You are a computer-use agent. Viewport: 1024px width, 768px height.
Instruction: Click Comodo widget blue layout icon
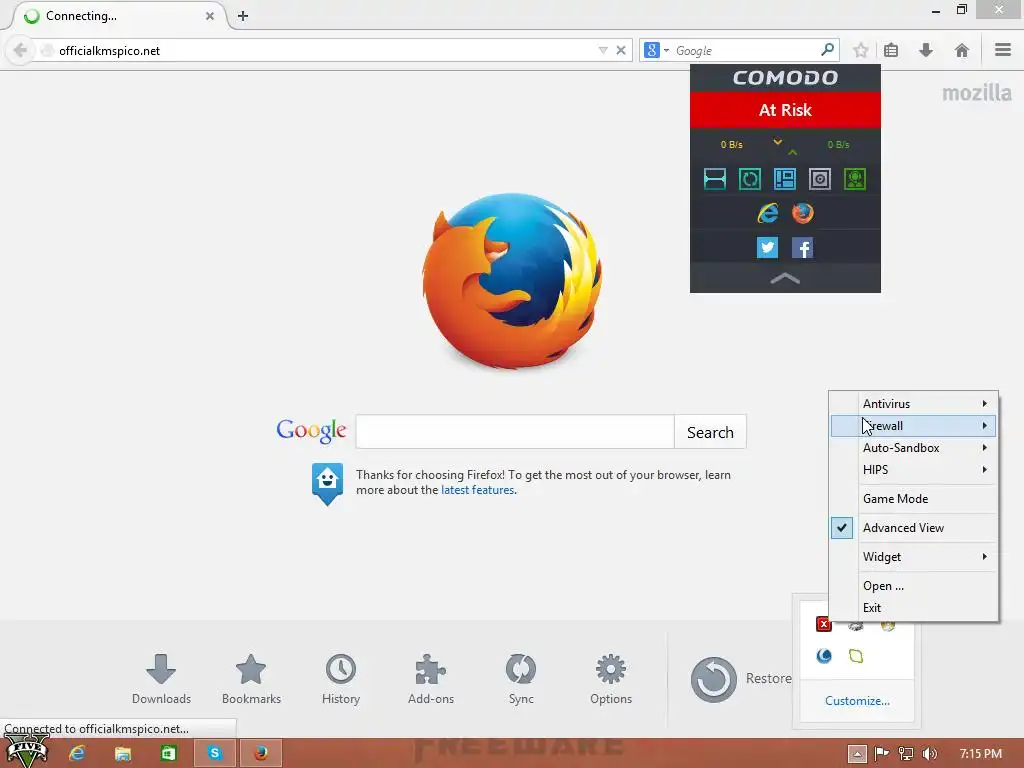(x=784, y=178)
